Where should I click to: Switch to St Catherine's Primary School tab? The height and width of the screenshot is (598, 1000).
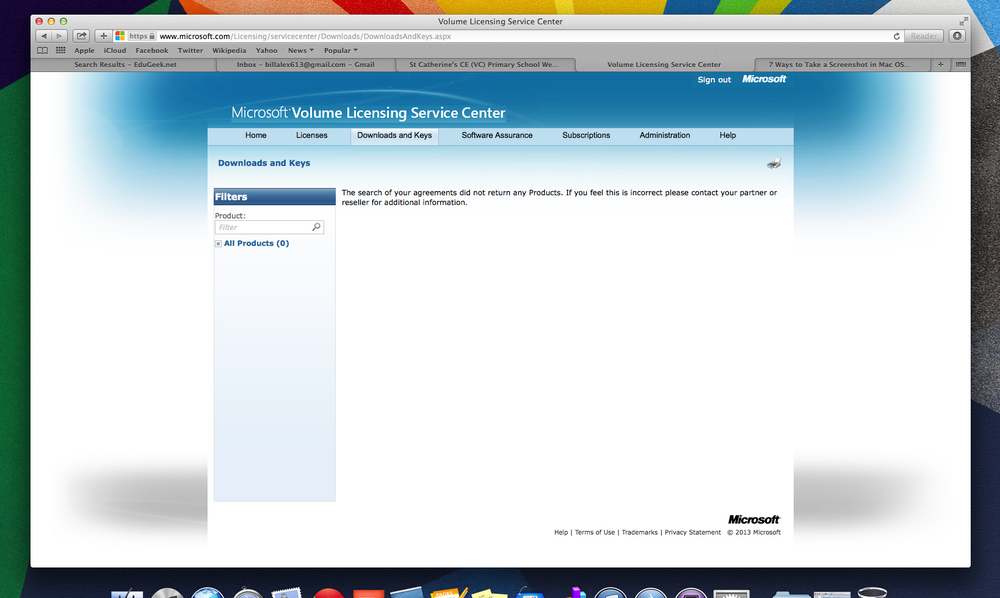coord(484,64)
